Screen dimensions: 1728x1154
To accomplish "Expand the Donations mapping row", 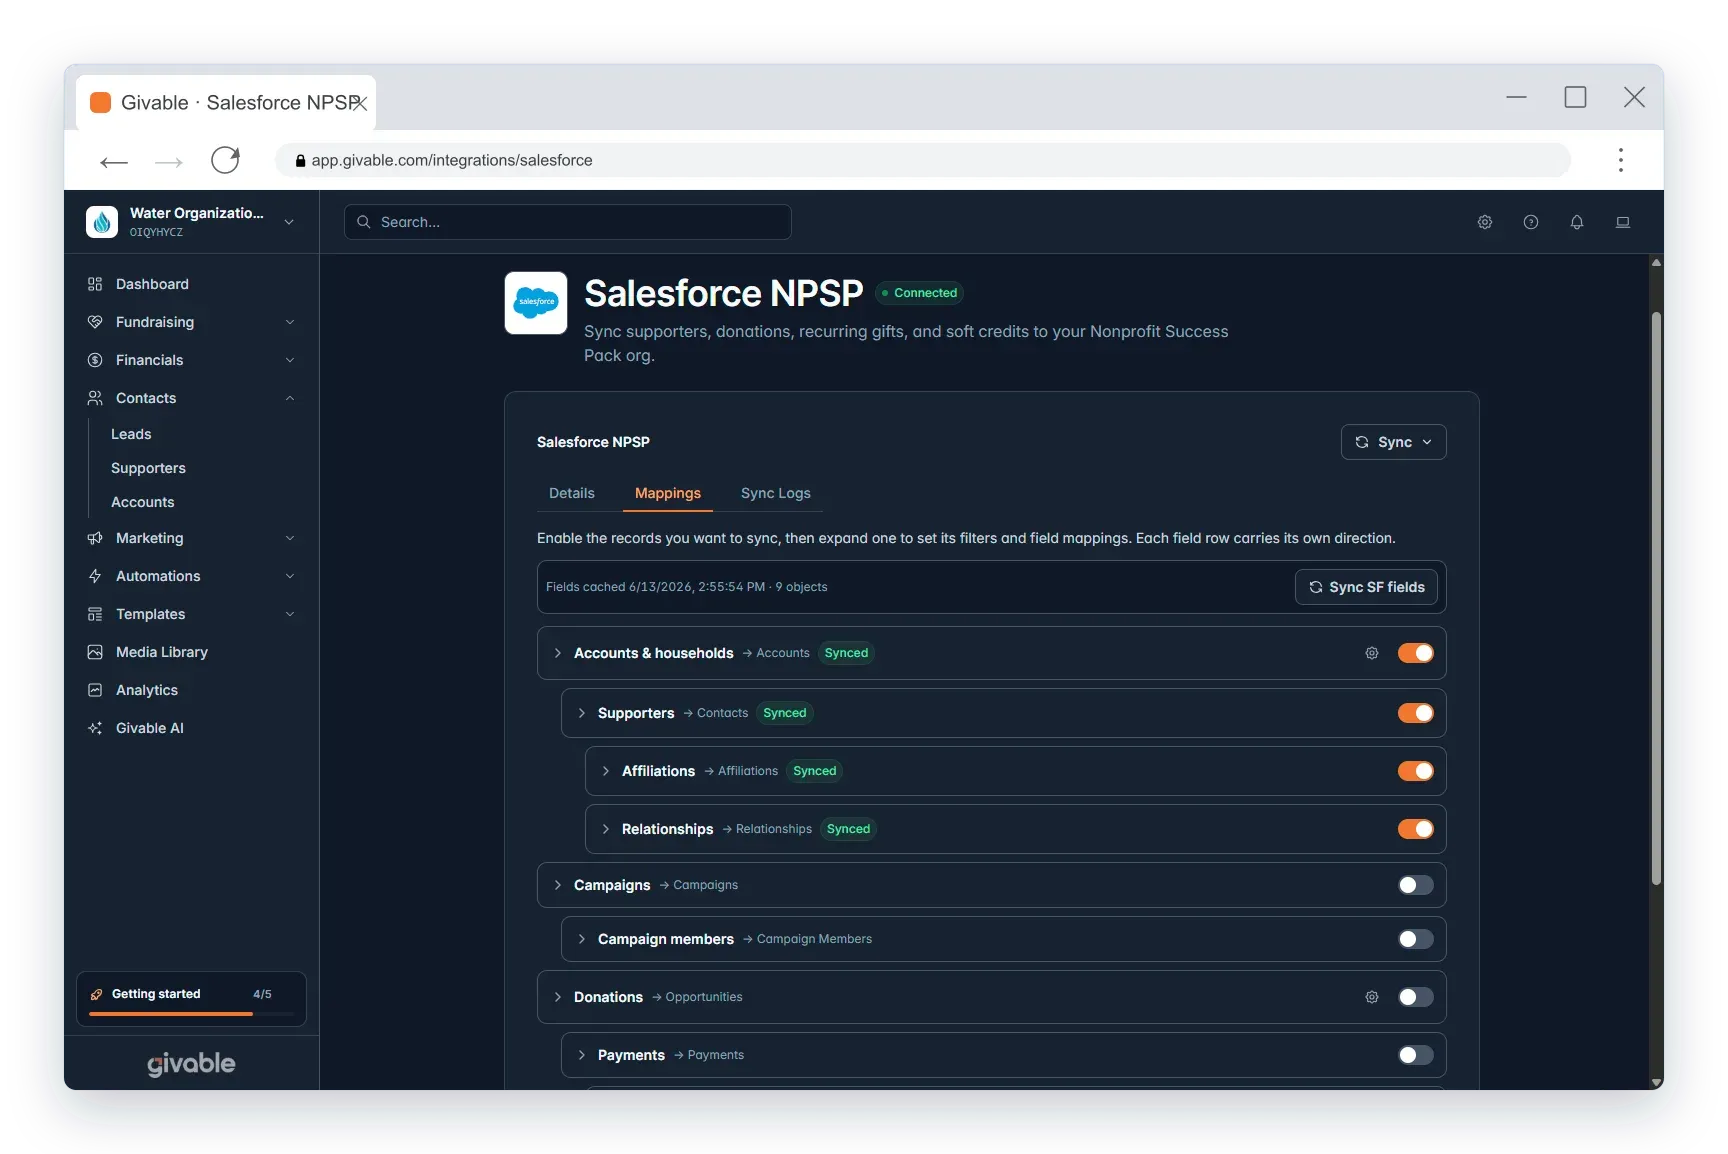I will click(558, 997).
